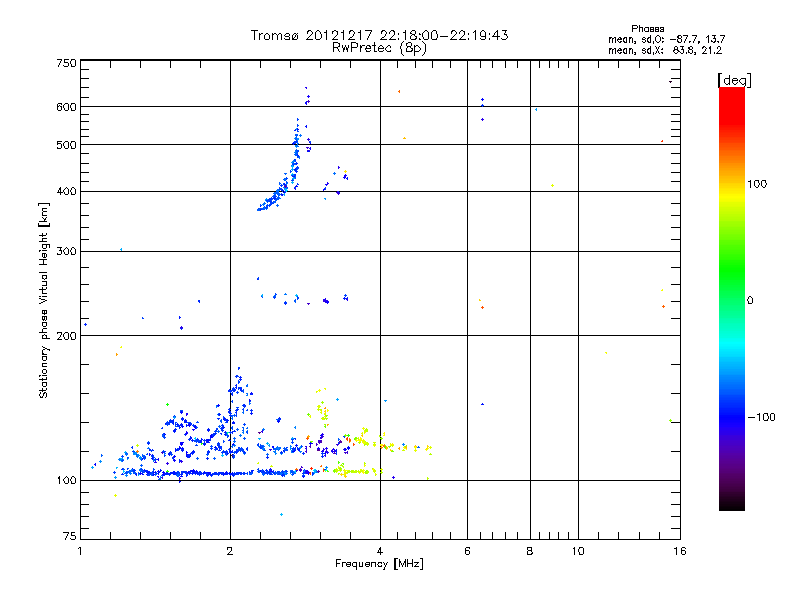Click the 'Stationary phase Virtual Height [km]' axis title
Screen dimensions: 800x600
[44, 301]
